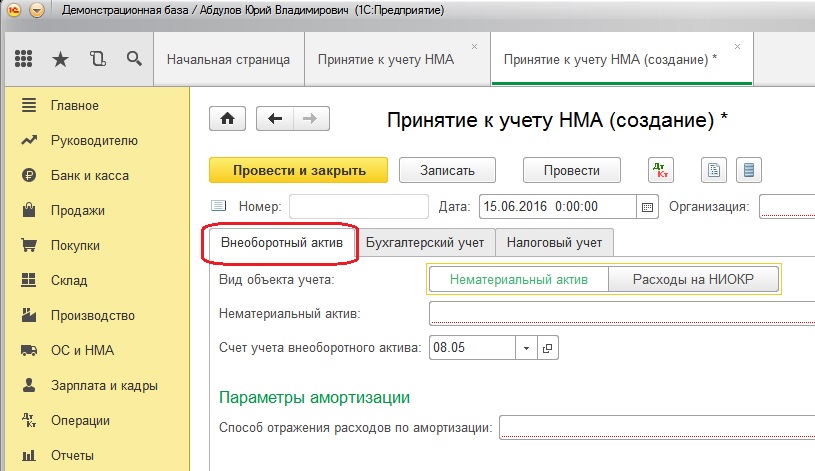Screen dimensions: 815x471
Task: Open the list-style icon button in toolbar
Action: click(x=748, y=170)
